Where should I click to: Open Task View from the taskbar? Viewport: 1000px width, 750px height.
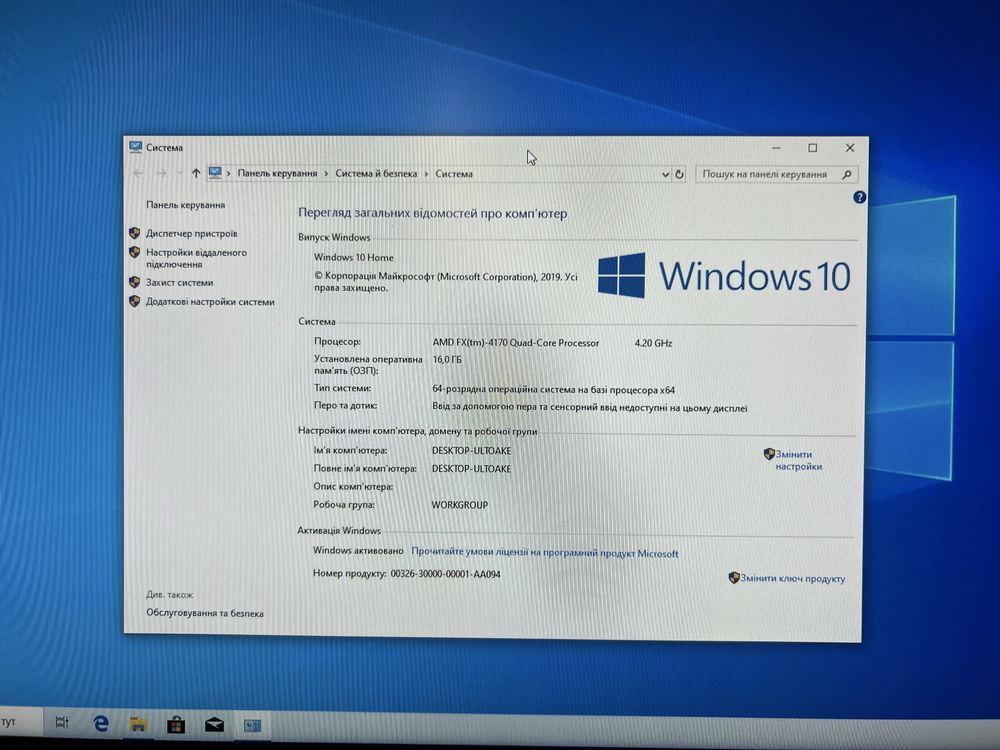[x=62, y=722]
